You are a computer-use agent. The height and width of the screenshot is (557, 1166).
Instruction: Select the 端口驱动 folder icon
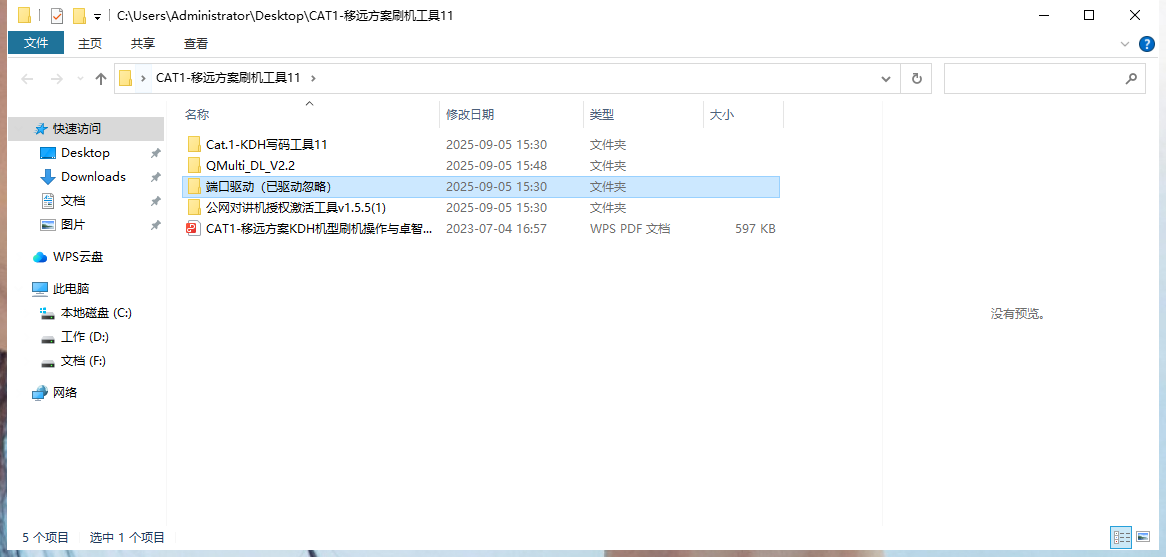pyautogui.click(x=194, y=187)
